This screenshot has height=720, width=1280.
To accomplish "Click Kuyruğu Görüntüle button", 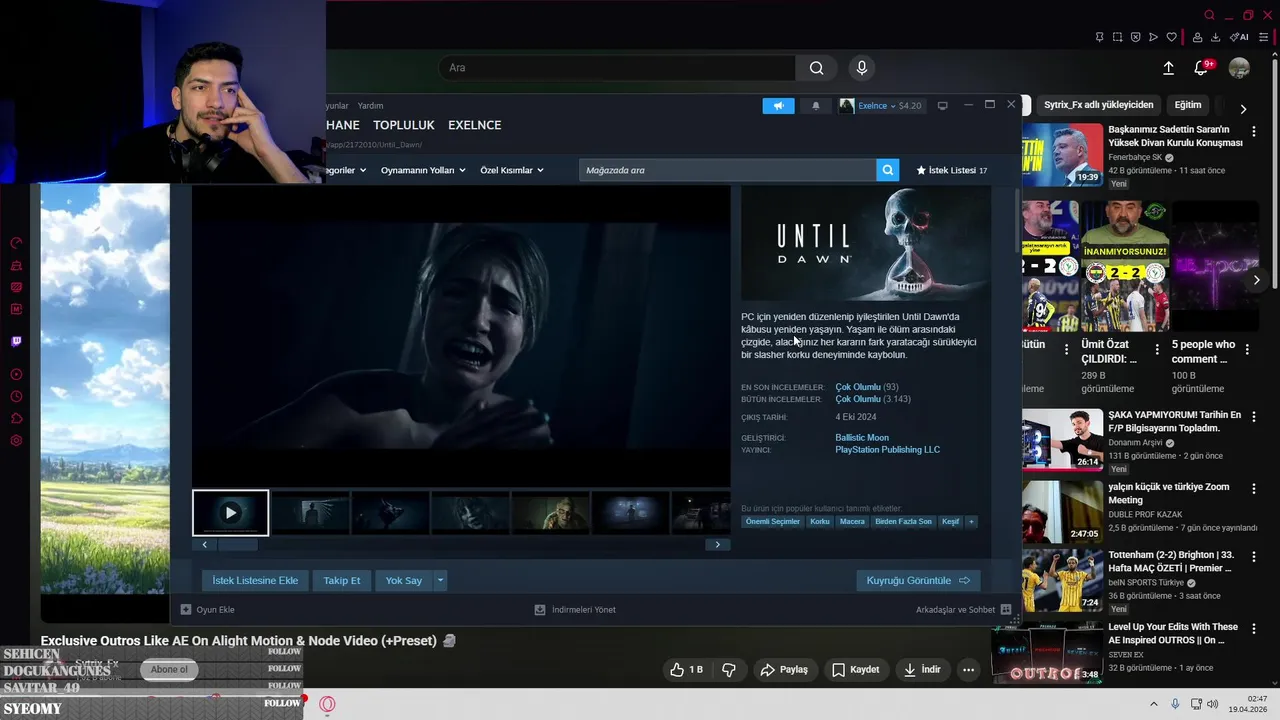I will coord(918,580).
